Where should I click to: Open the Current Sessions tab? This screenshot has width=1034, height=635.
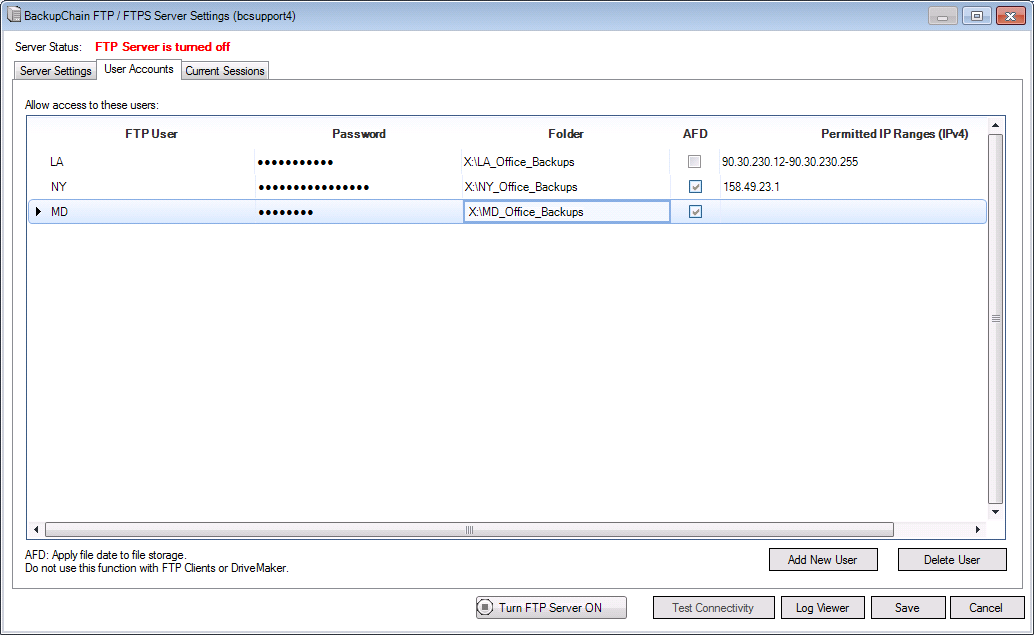(x=225, y=71)
